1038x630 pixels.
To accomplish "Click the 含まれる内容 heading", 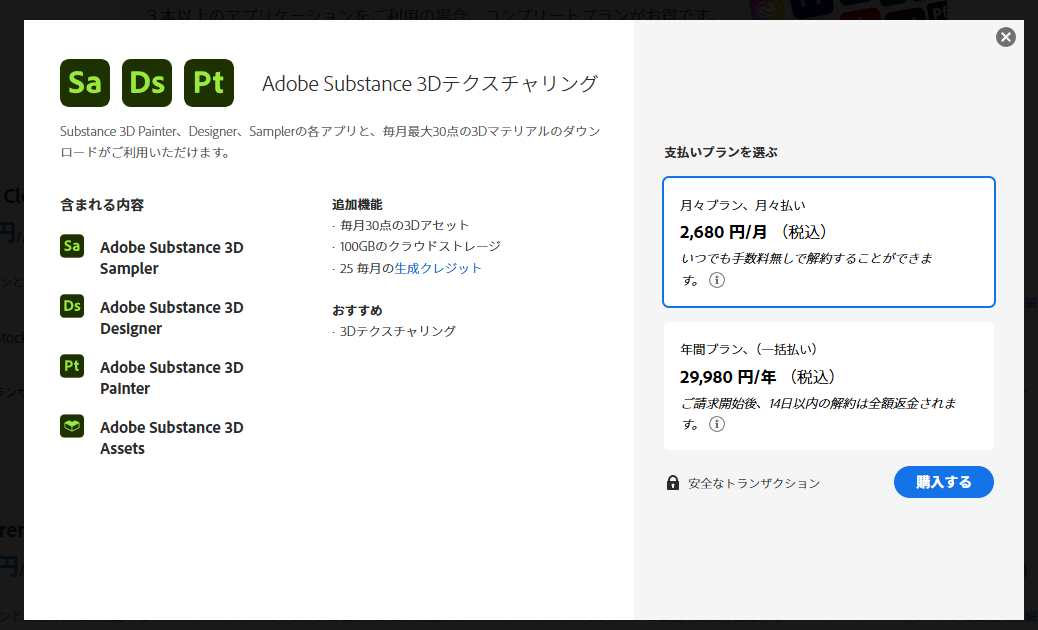I will click(102, 204).
